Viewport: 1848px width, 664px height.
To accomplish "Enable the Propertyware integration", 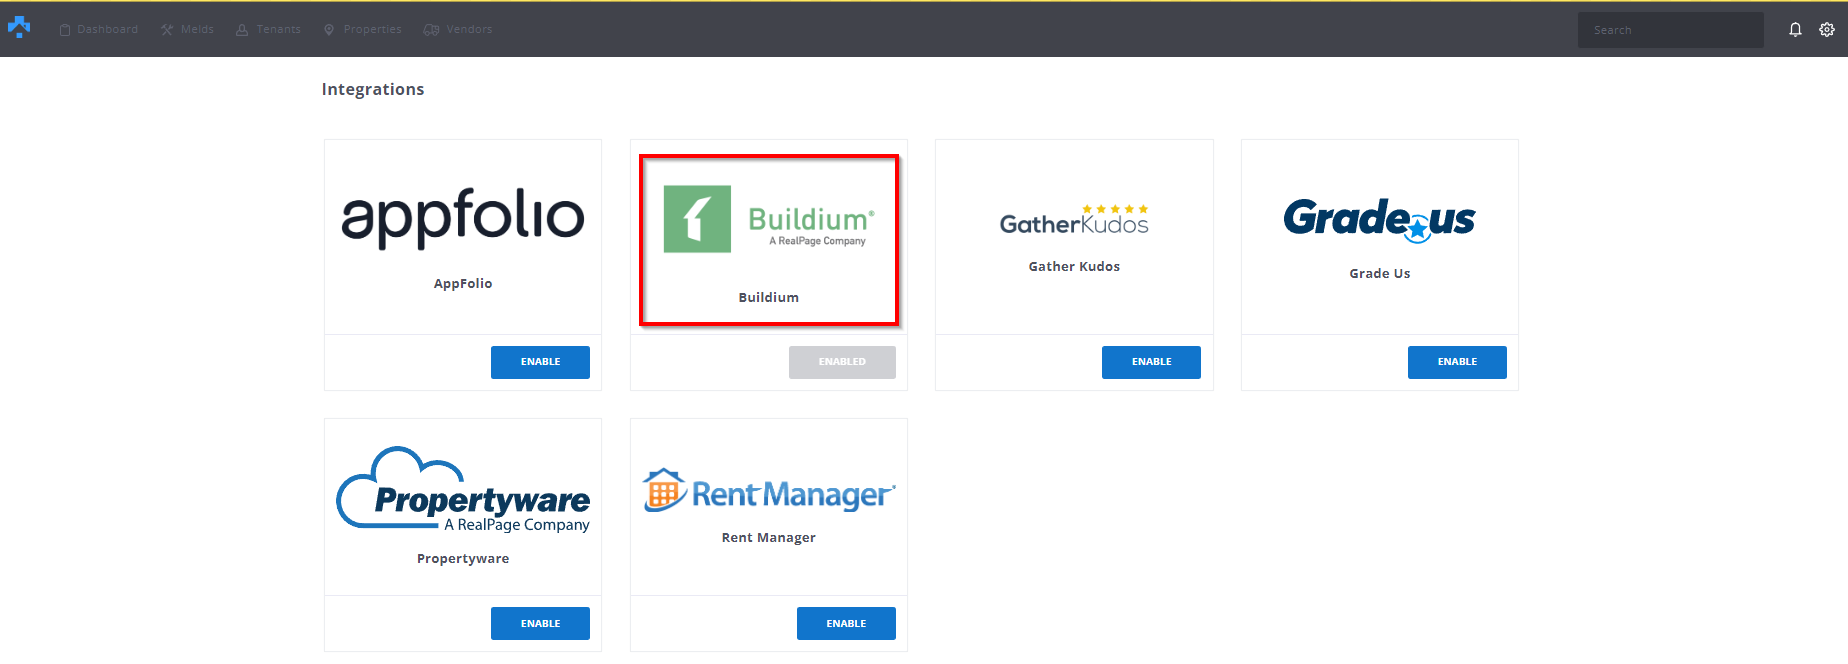I will 540,624.
